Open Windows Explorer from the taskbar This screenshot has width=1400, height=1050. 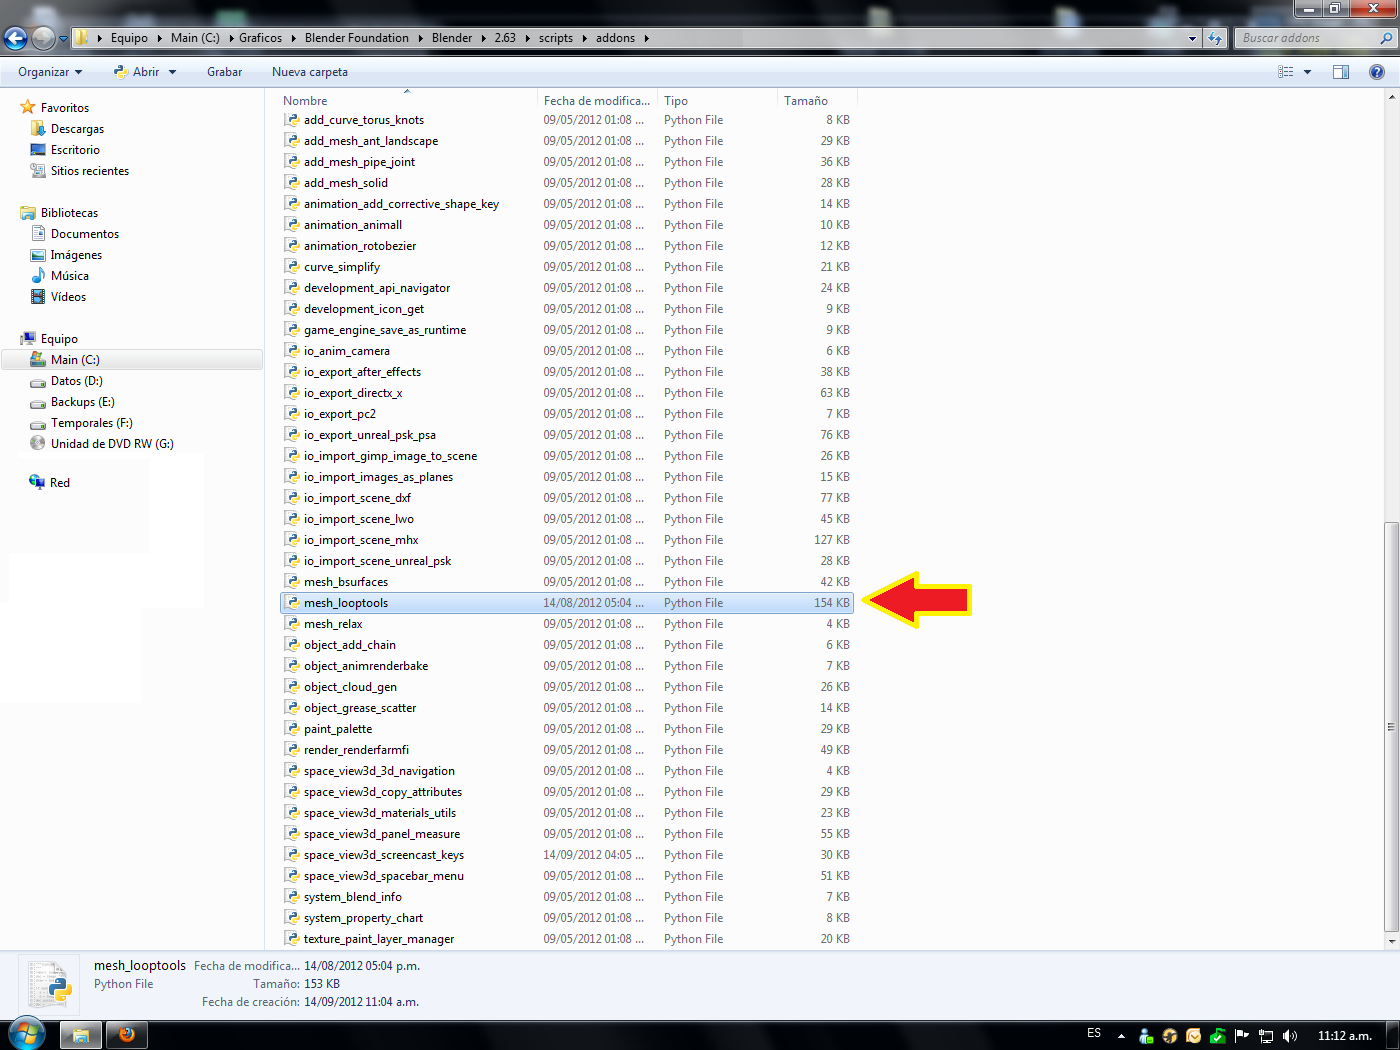click(81, 1035)
